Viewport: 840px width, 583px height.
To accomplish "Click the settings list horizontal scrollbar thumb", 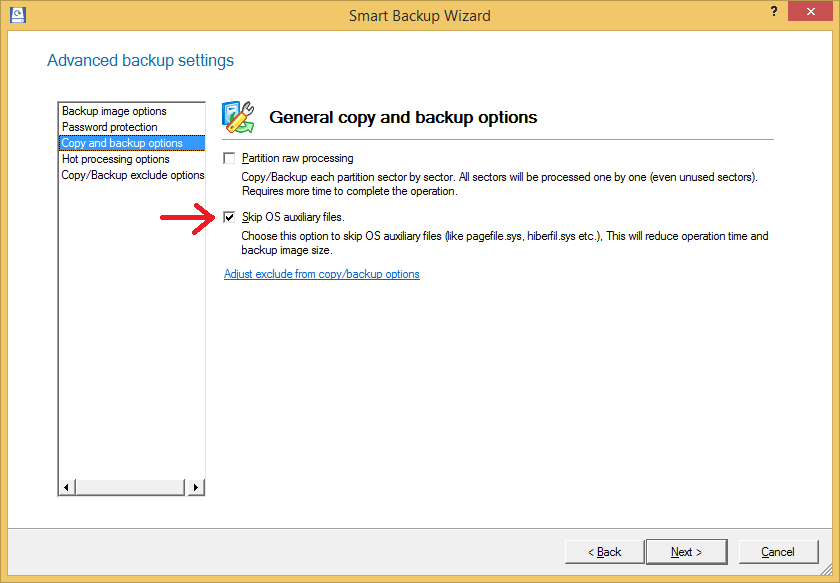I will coord(125,487).
